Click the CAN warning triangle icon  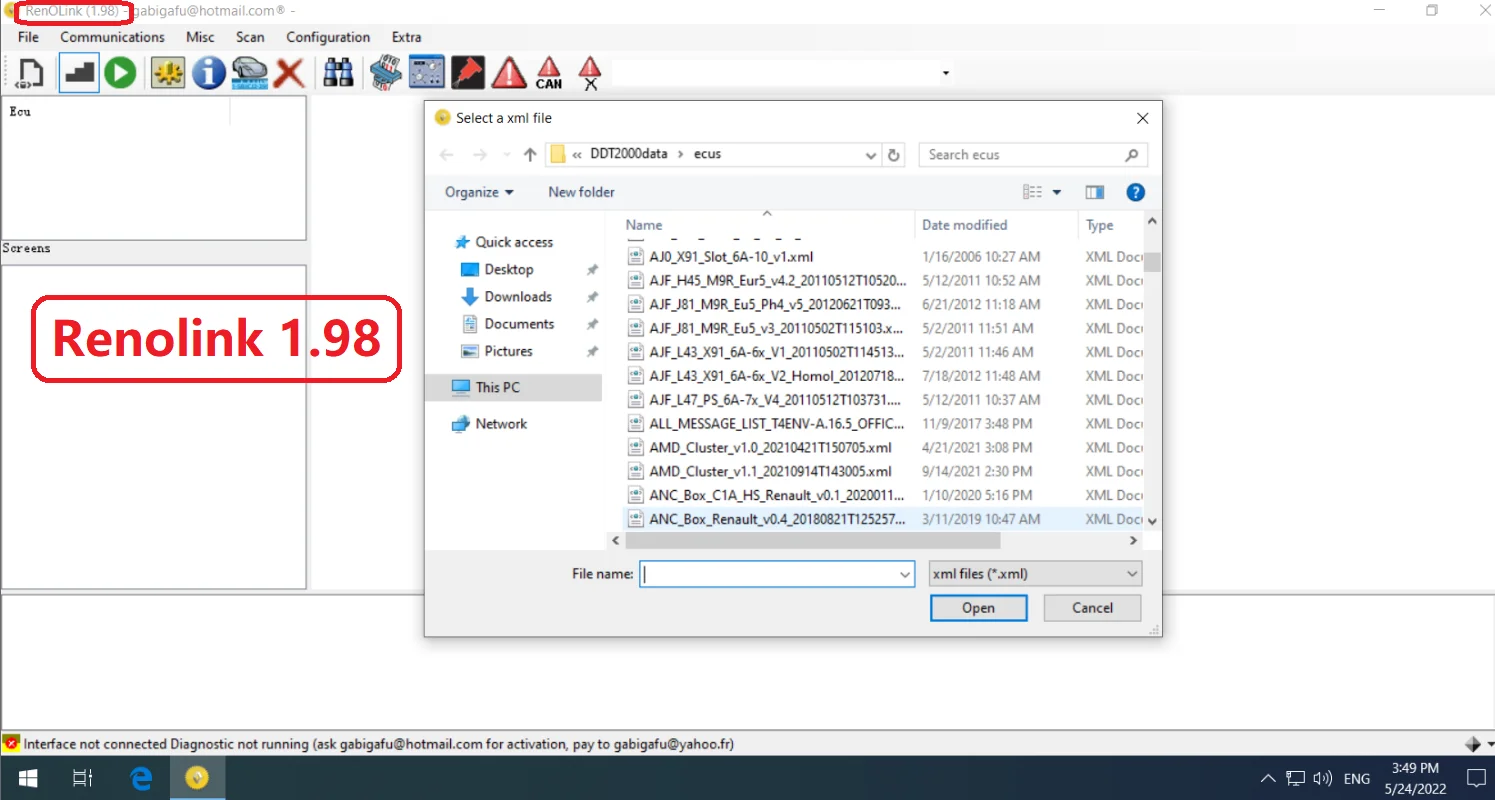pyautogui.click(x=549, y=73)
